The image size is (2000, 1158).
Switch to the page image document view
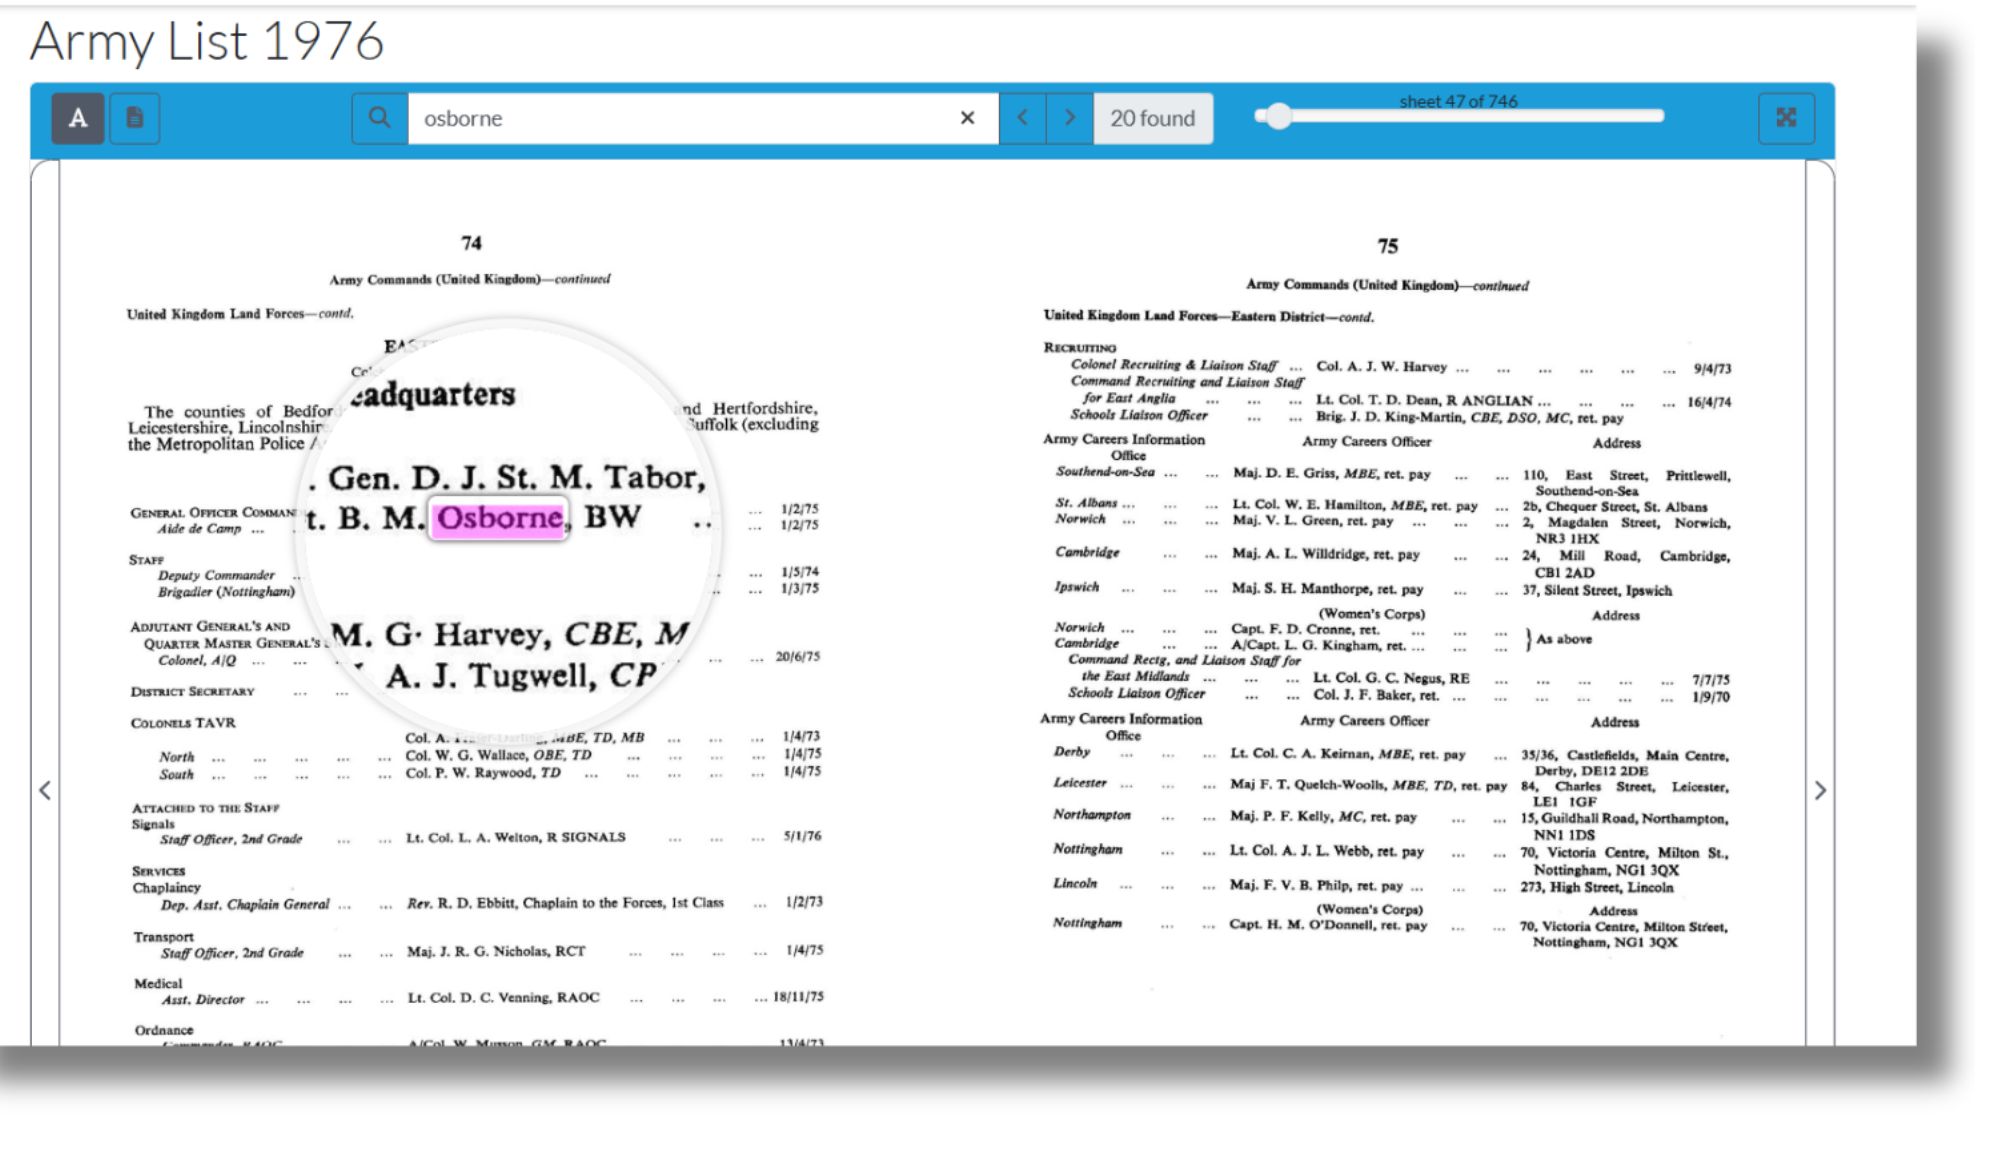click(x=134, y=118)
